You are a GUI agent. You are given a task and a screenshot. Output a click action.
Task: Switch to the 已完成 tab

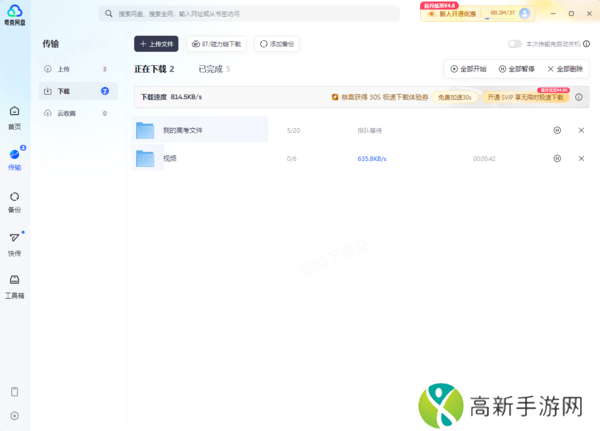point(213,69)
